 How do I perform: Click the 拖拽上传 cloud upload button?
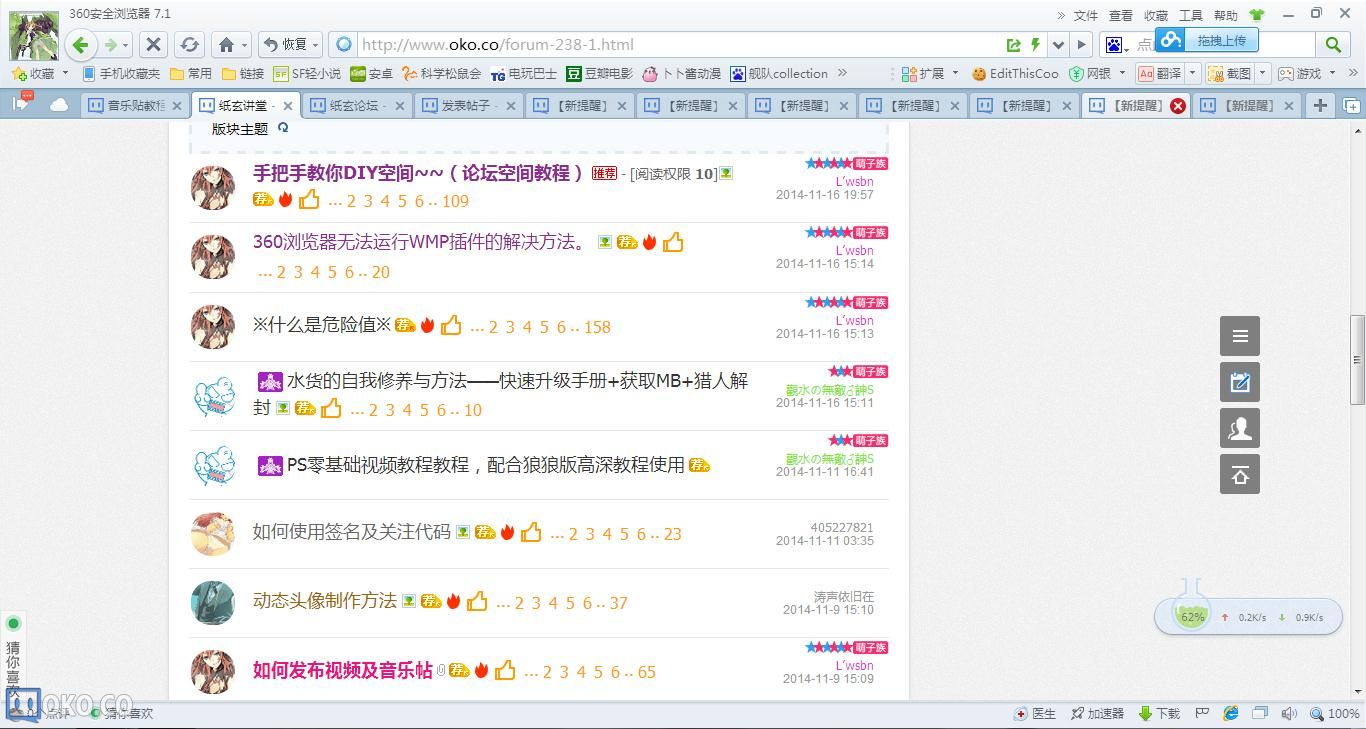point(1207,40)
